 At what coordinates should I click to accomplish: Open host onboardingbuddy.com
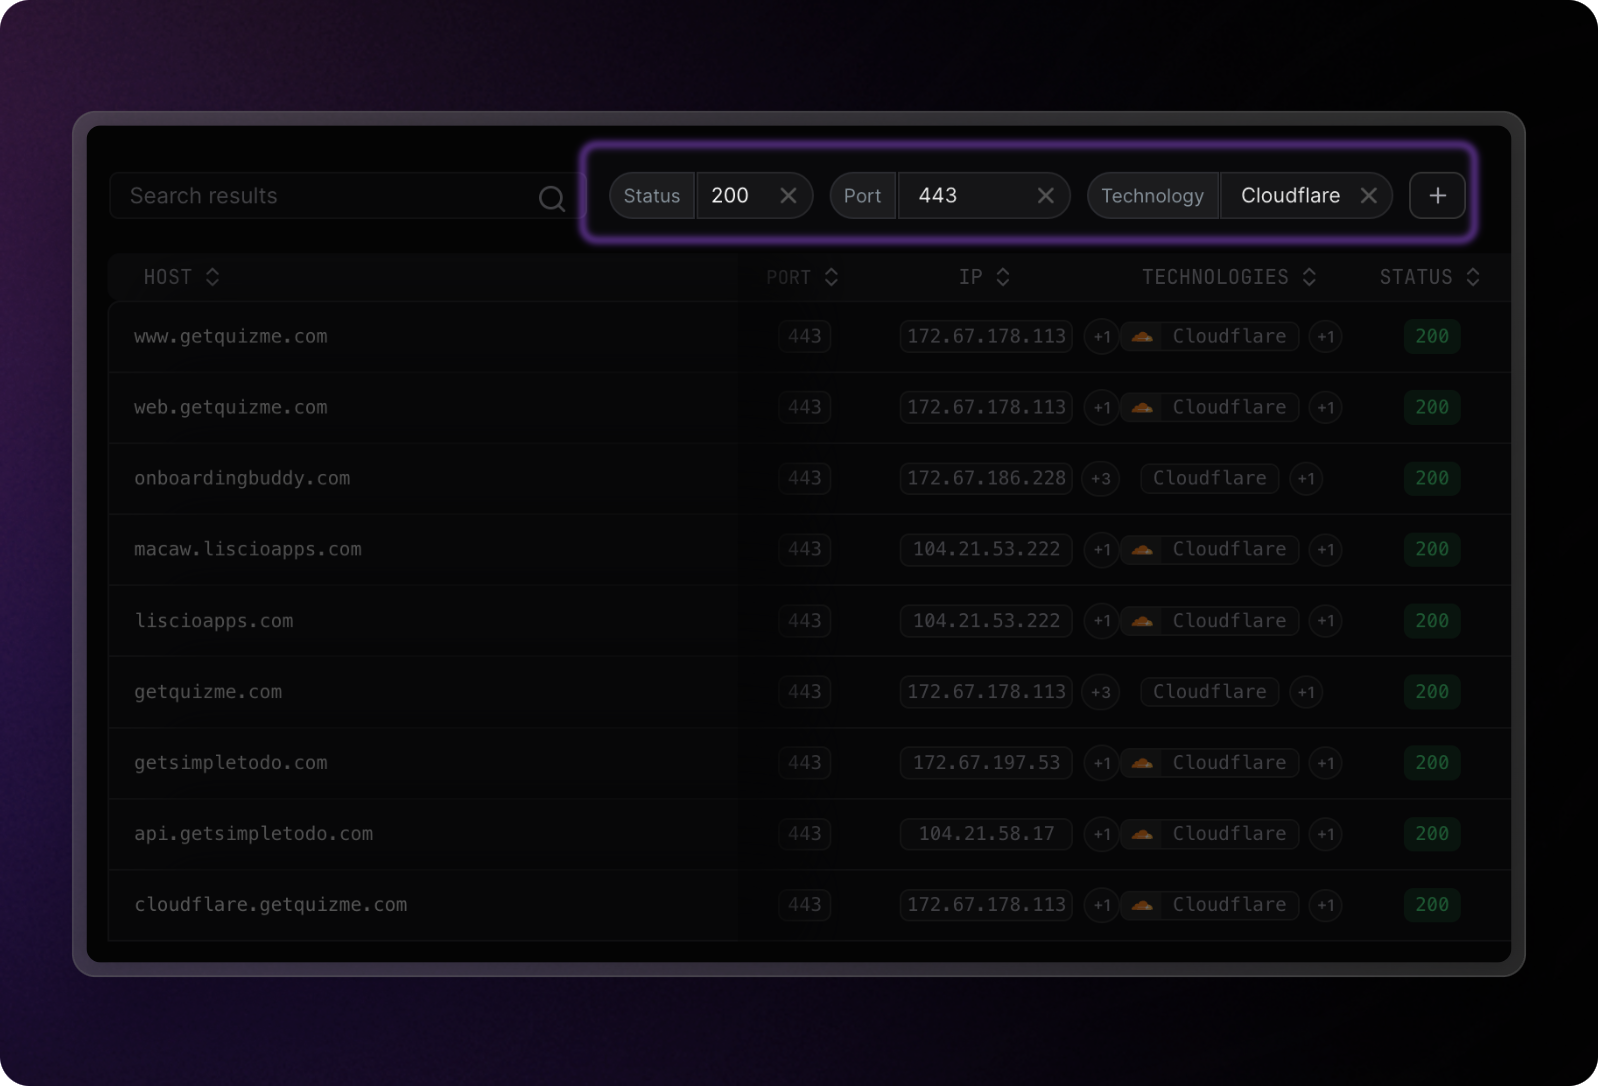point(242,479)
